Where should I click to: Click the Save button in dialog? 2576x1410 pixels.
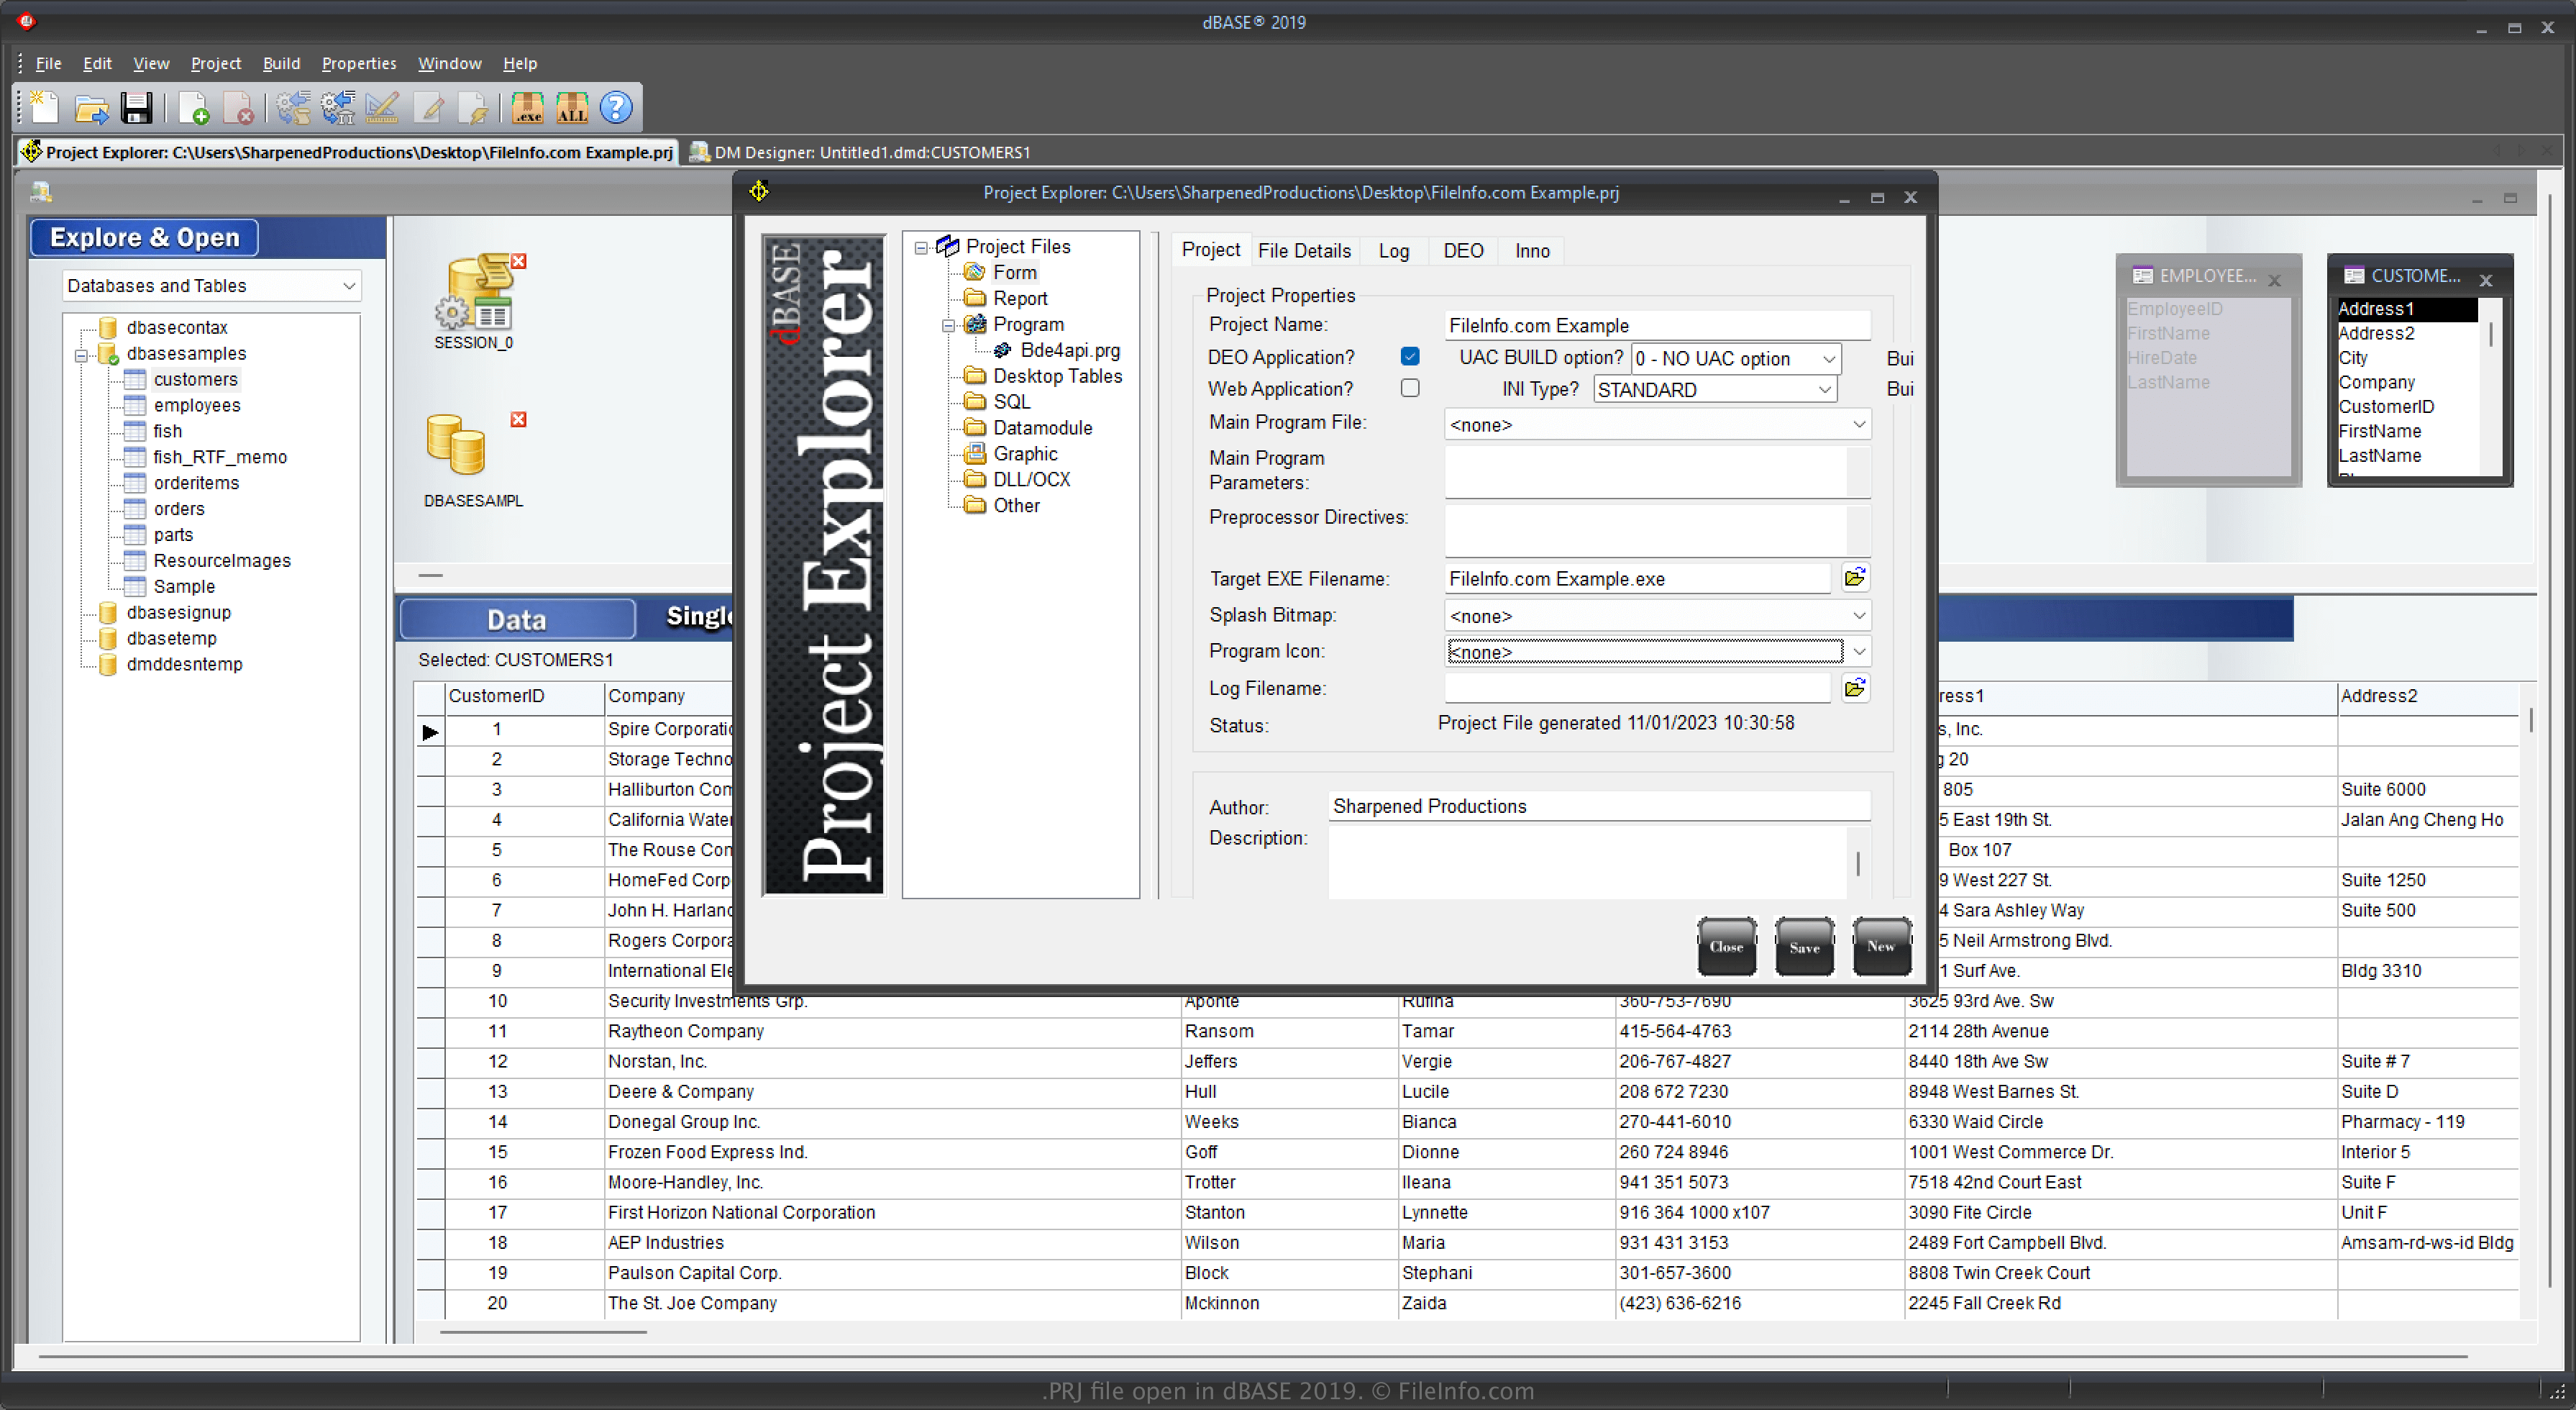[1804, 945]
